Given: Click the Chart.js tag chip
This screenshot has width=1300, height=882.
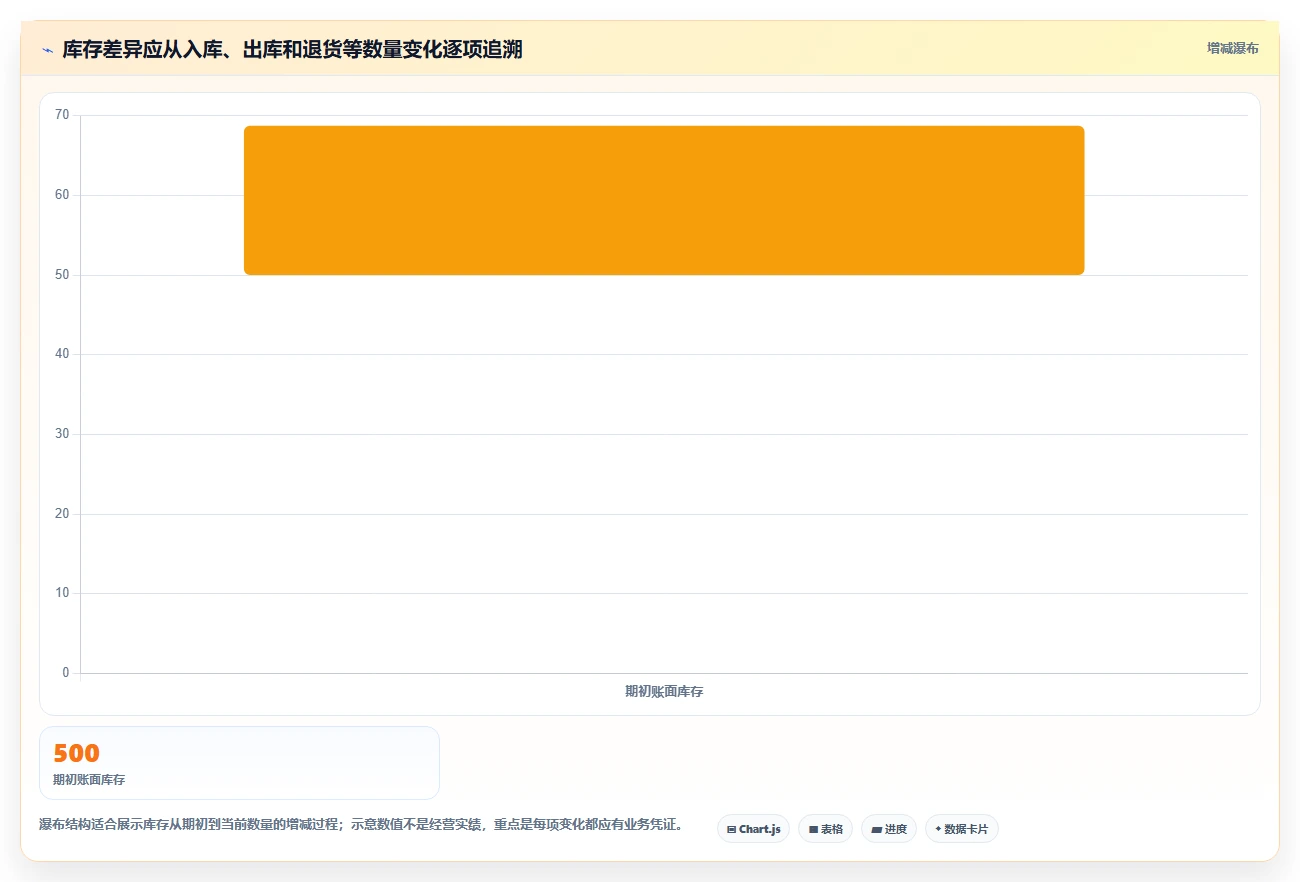Looking at the screenshot, I should click(x=753, y=829).
